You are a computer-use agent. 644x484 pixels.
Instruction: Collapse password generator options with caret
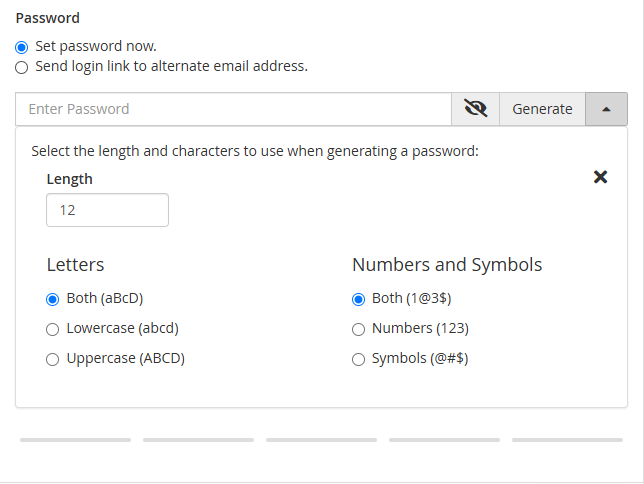tap(606, 109)
